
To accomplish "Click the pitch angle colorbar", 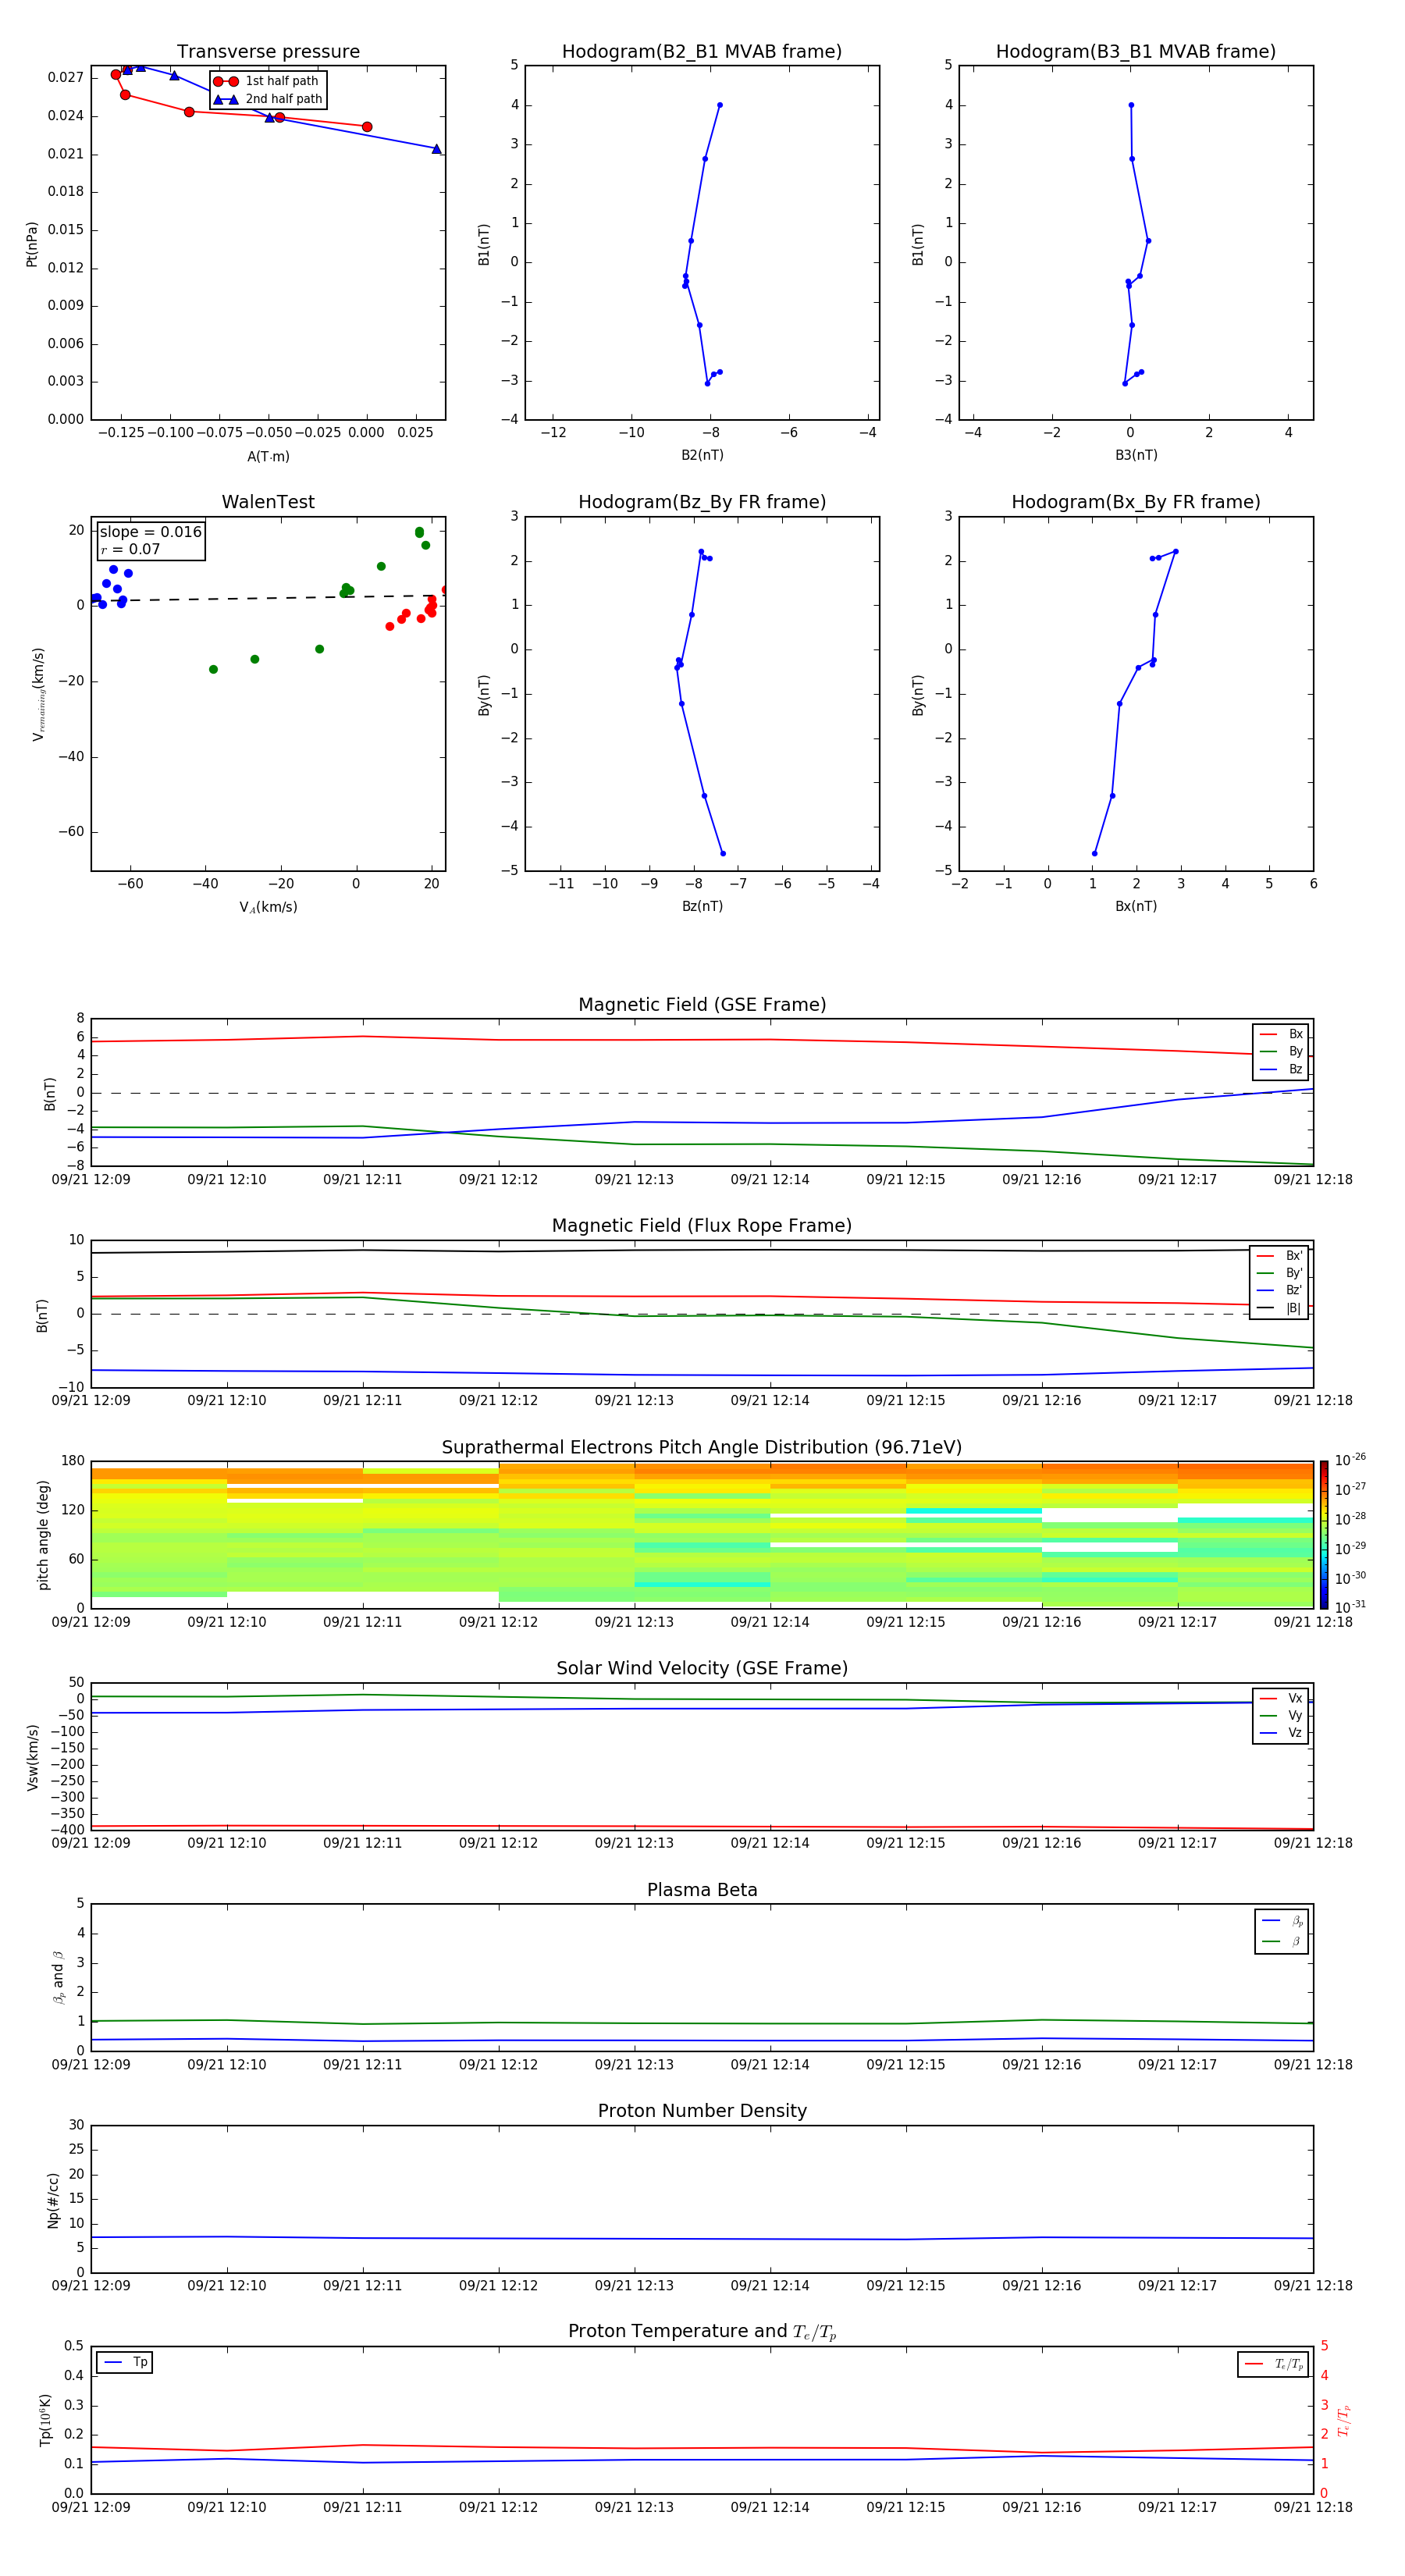I will pos(1324,1535).
